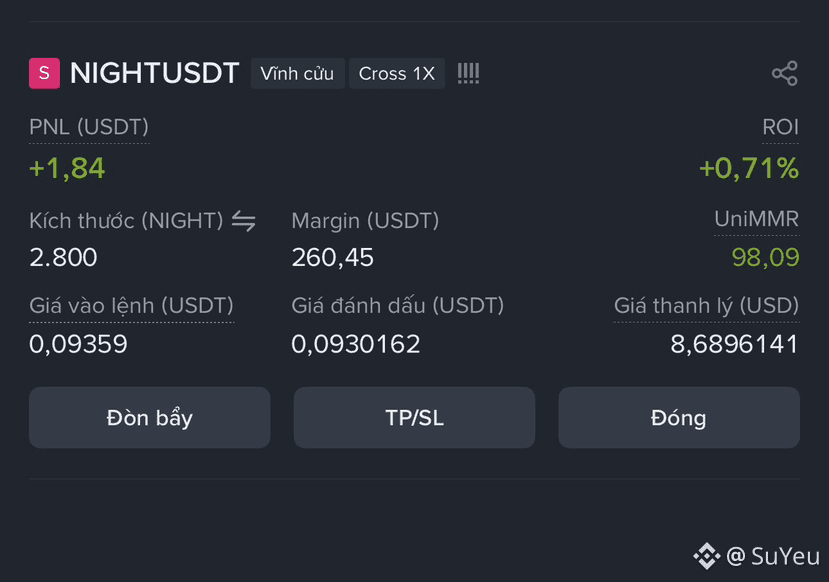Click the pink S short-position badge
Image resolution: width=829 pixels, height=582 pixels.
coord(44,73)
